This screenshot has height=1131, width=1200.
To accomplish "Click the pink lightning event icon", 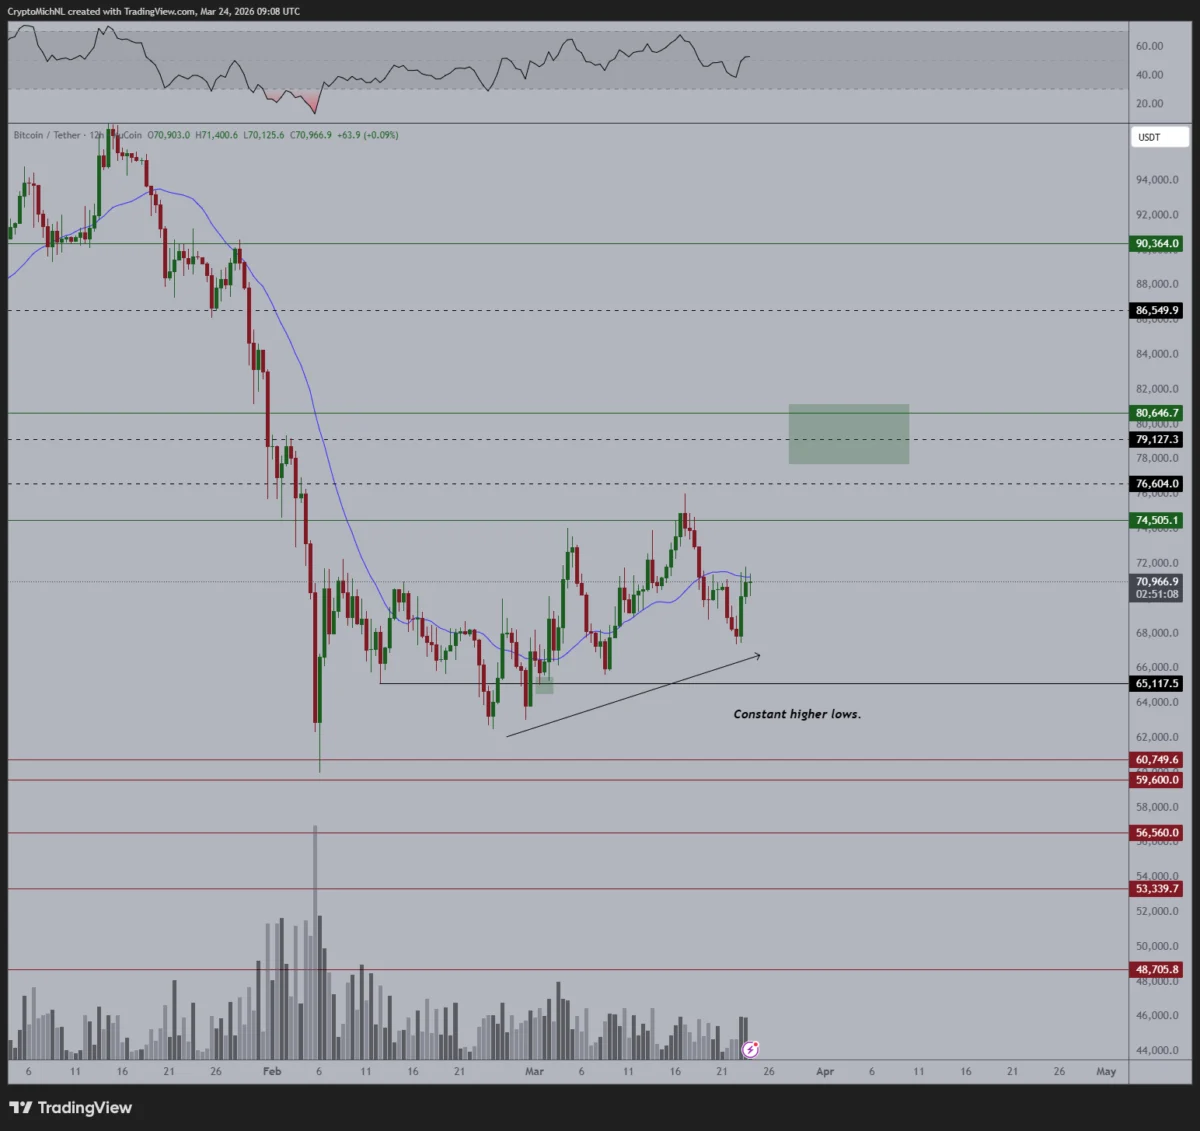I will (751, 1049).
